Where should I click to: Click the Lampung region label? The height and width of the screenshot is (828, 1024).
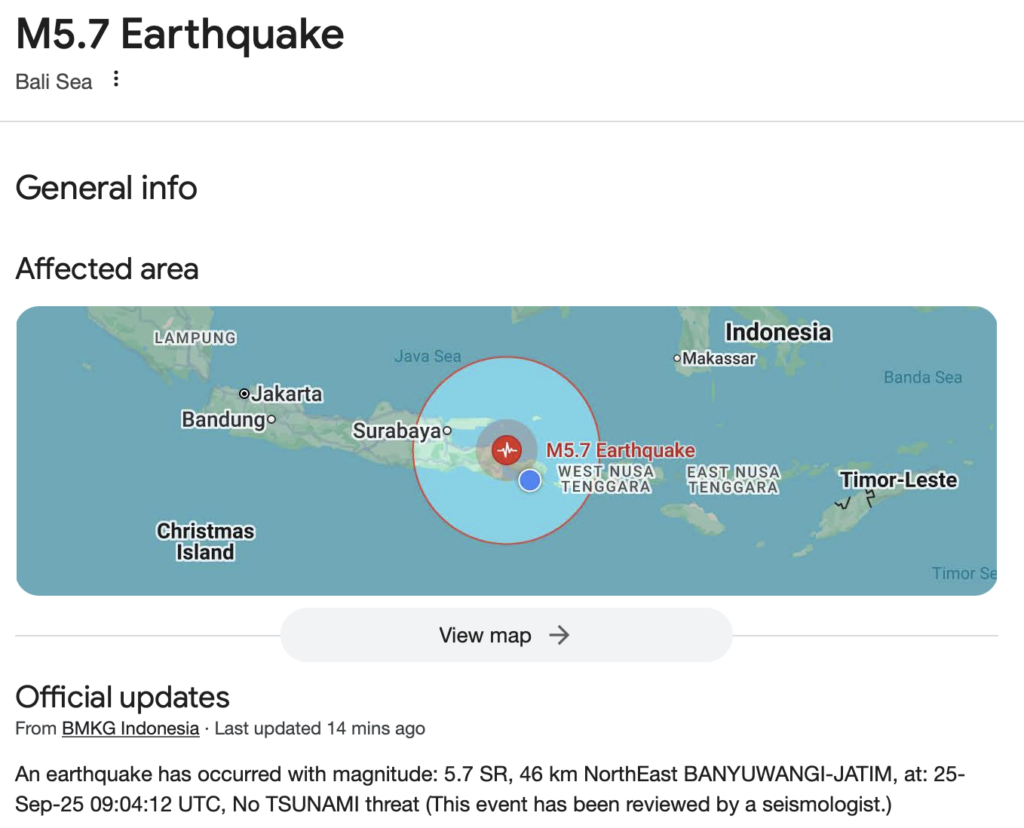195,338
